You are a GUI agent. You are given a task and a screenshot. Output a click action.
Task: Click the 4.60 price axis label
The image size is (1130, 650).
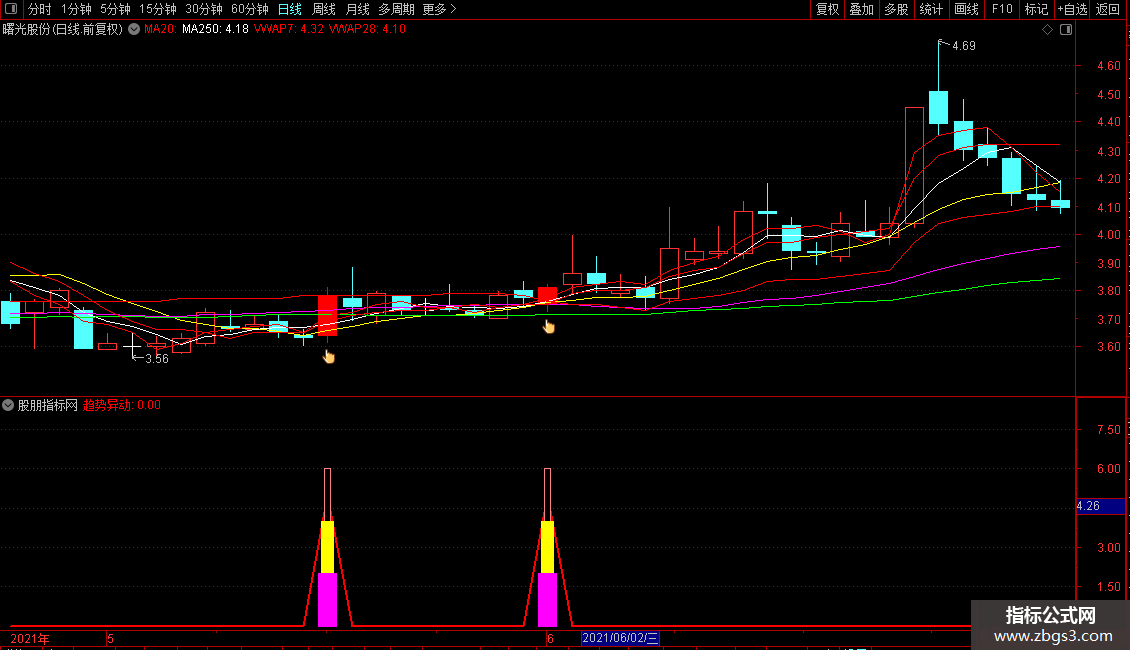(1108, 66)
